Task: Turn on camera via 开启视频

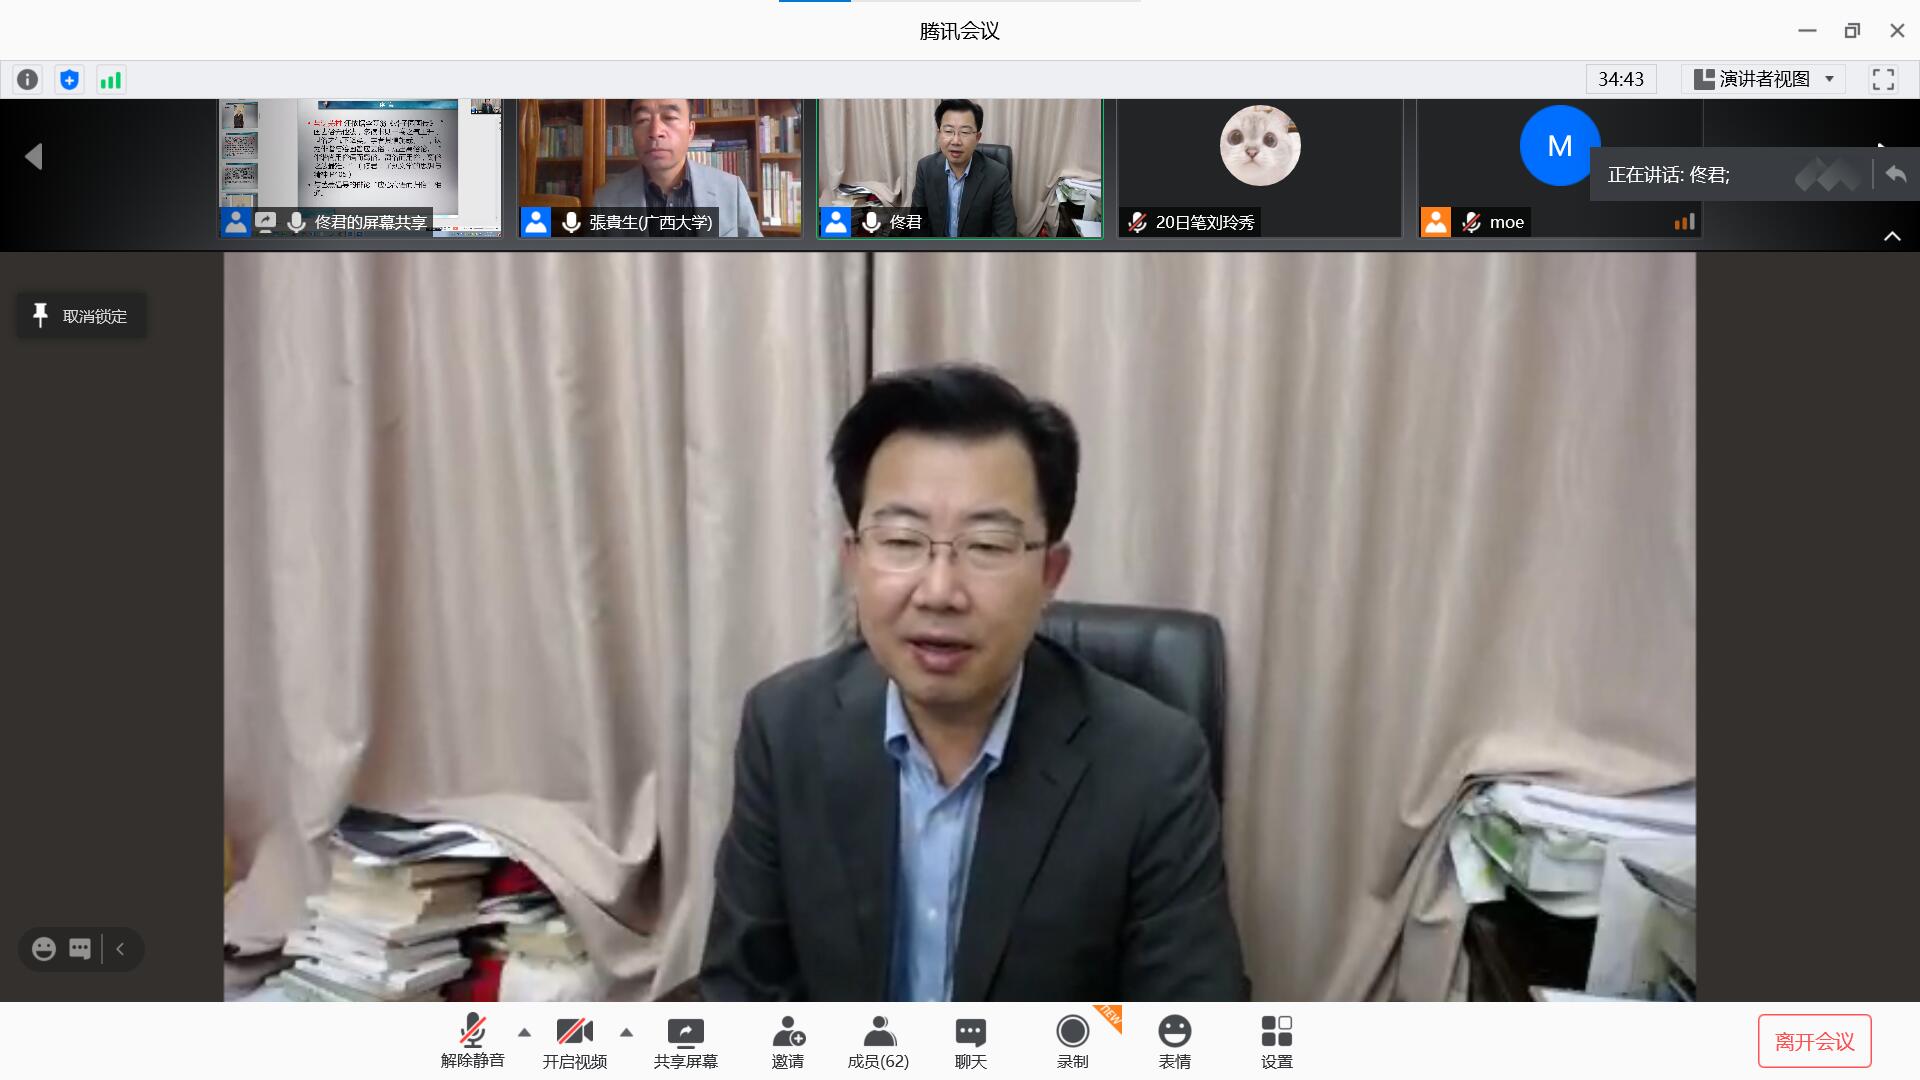Action: coord(574,1042)
